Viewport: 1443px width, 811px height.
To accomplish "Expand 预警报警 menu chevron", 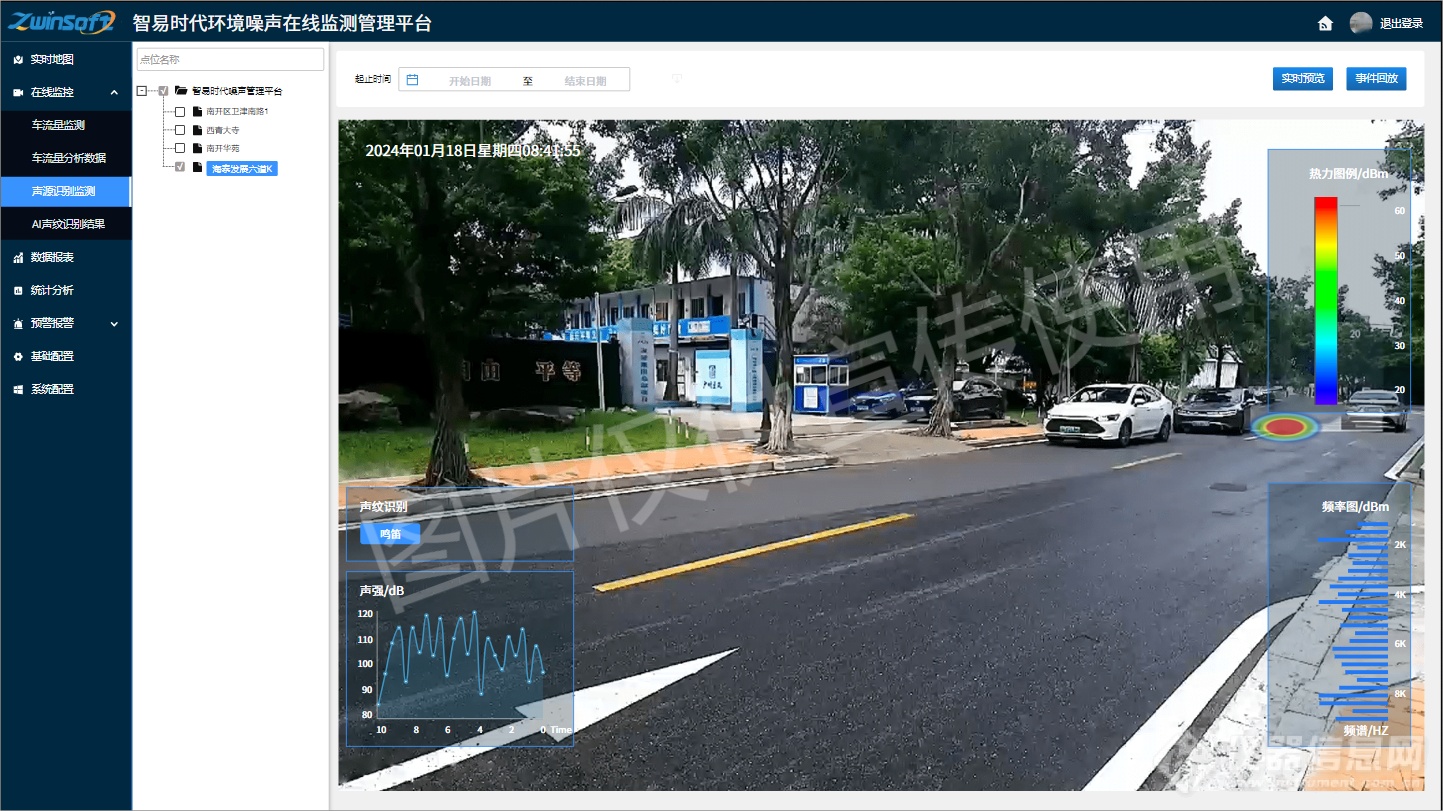I will point(114,324).
